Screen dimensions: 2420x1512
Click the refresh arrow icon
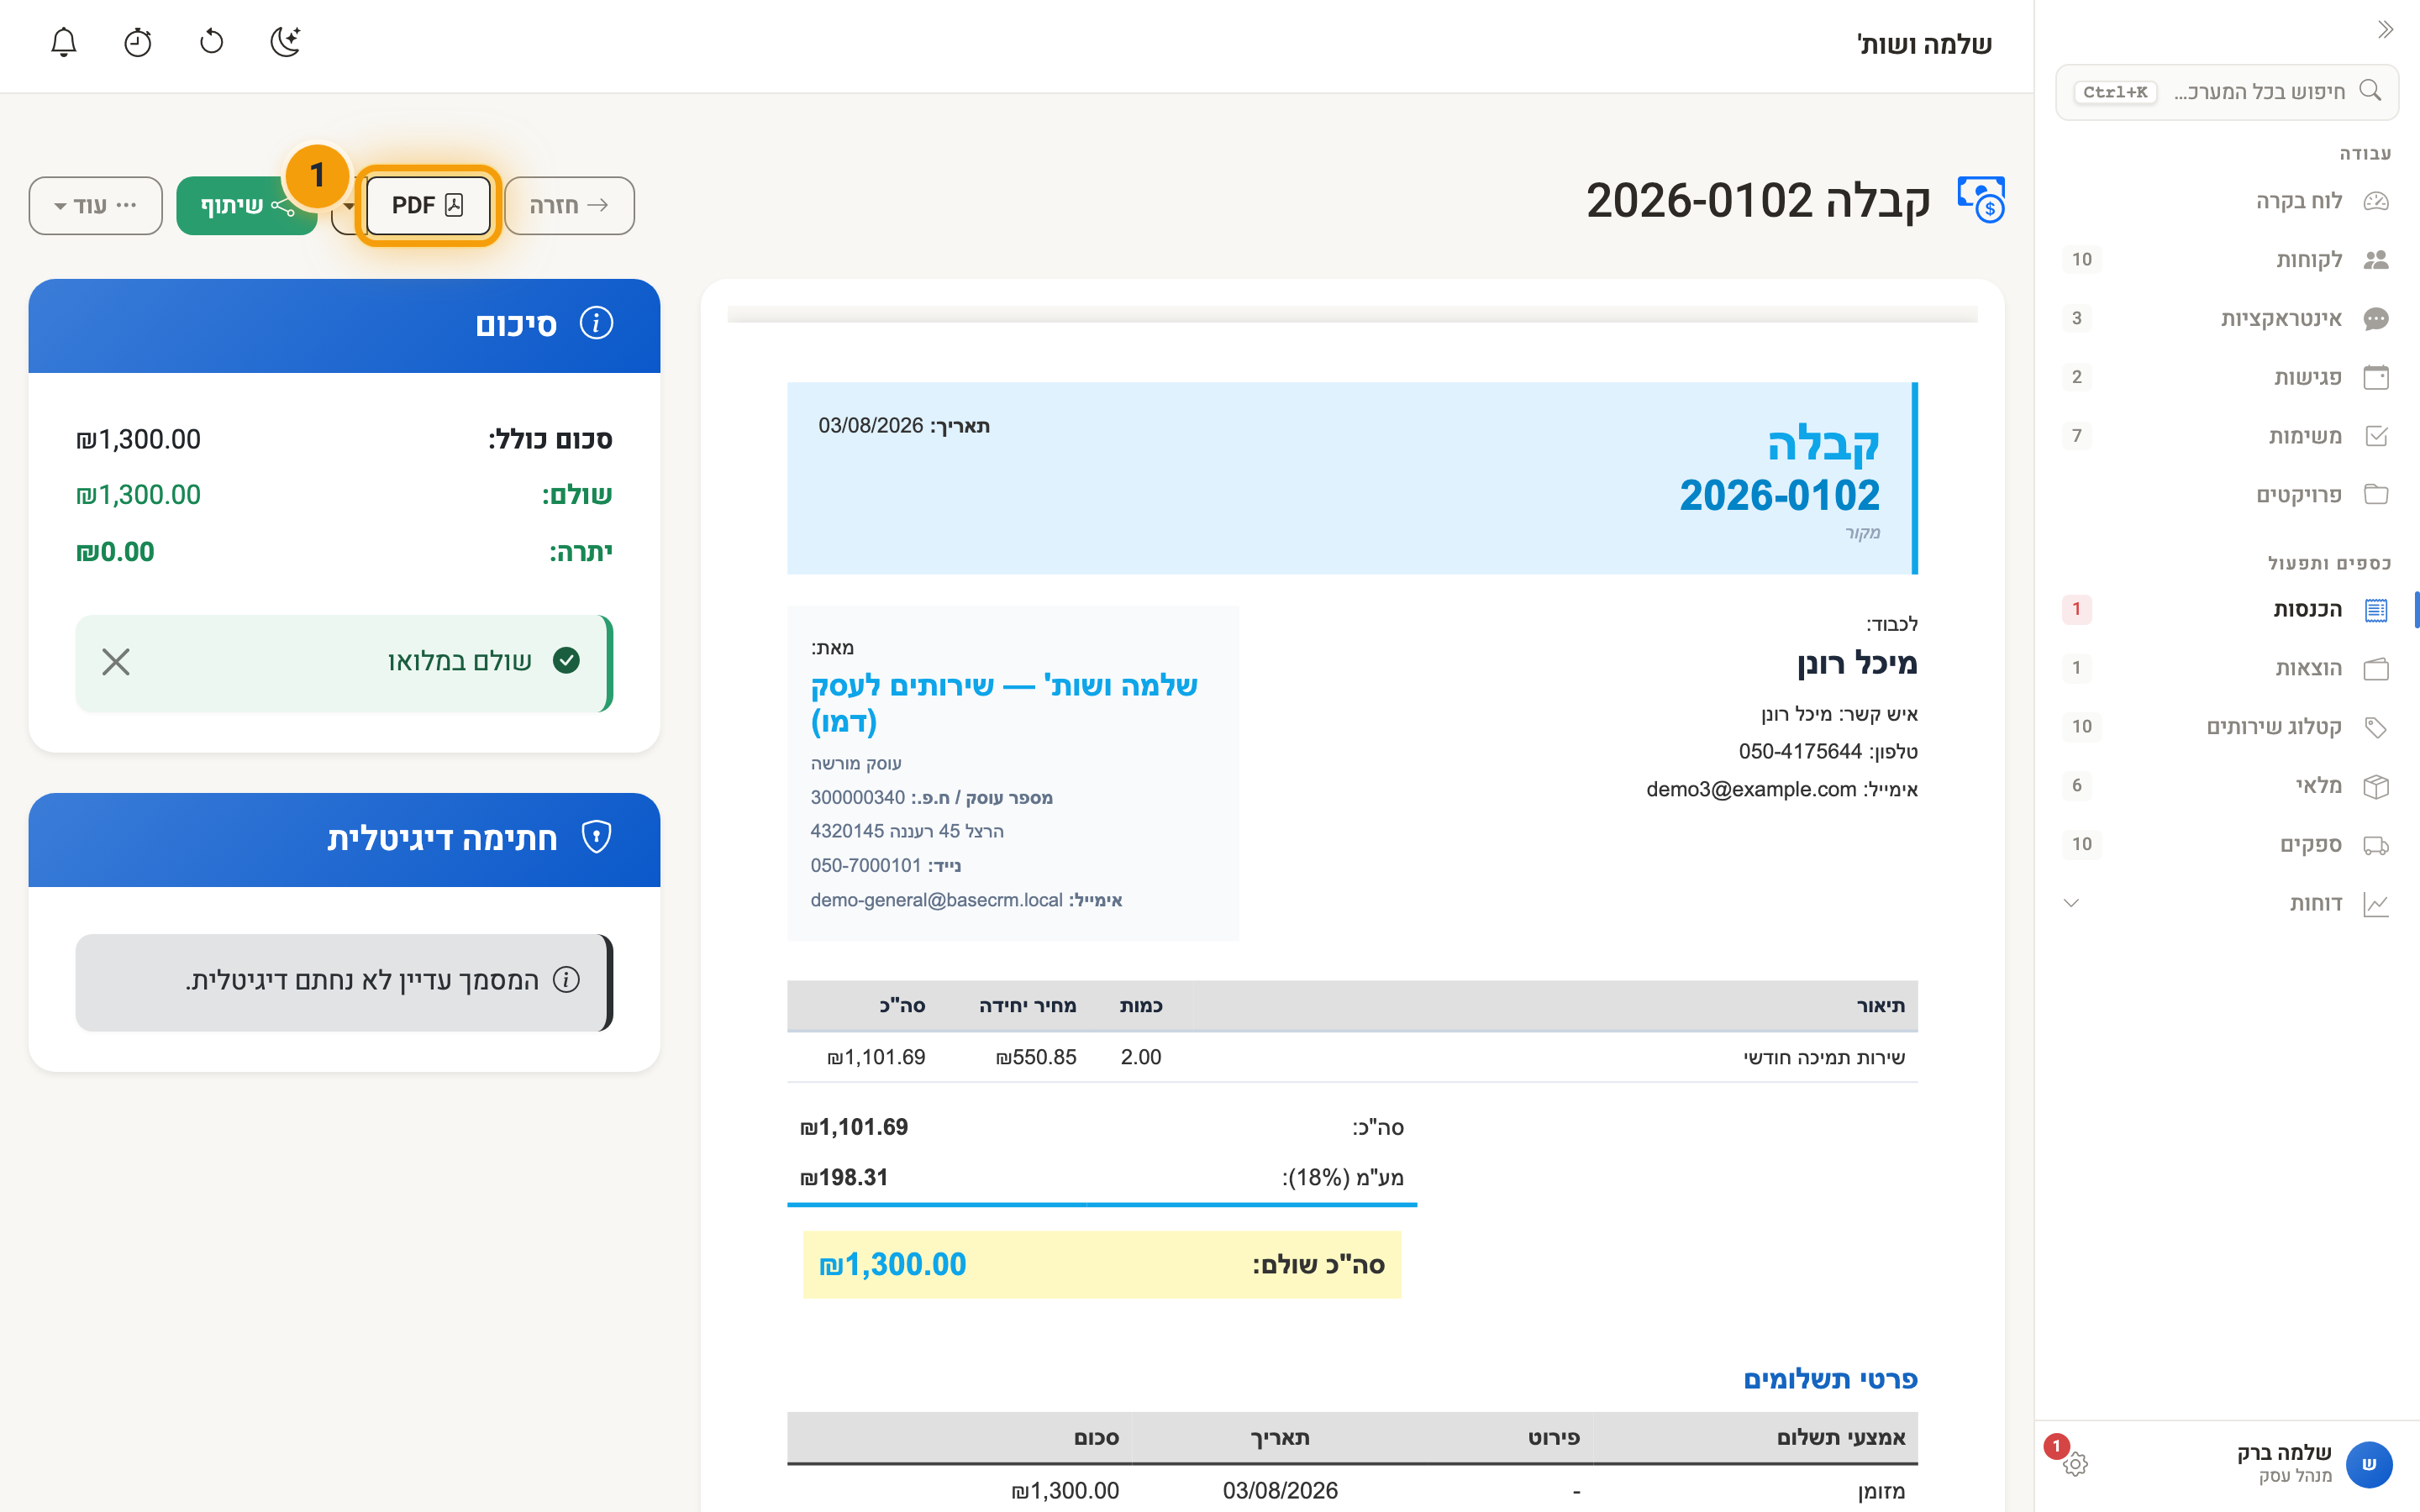coord(211,42)
